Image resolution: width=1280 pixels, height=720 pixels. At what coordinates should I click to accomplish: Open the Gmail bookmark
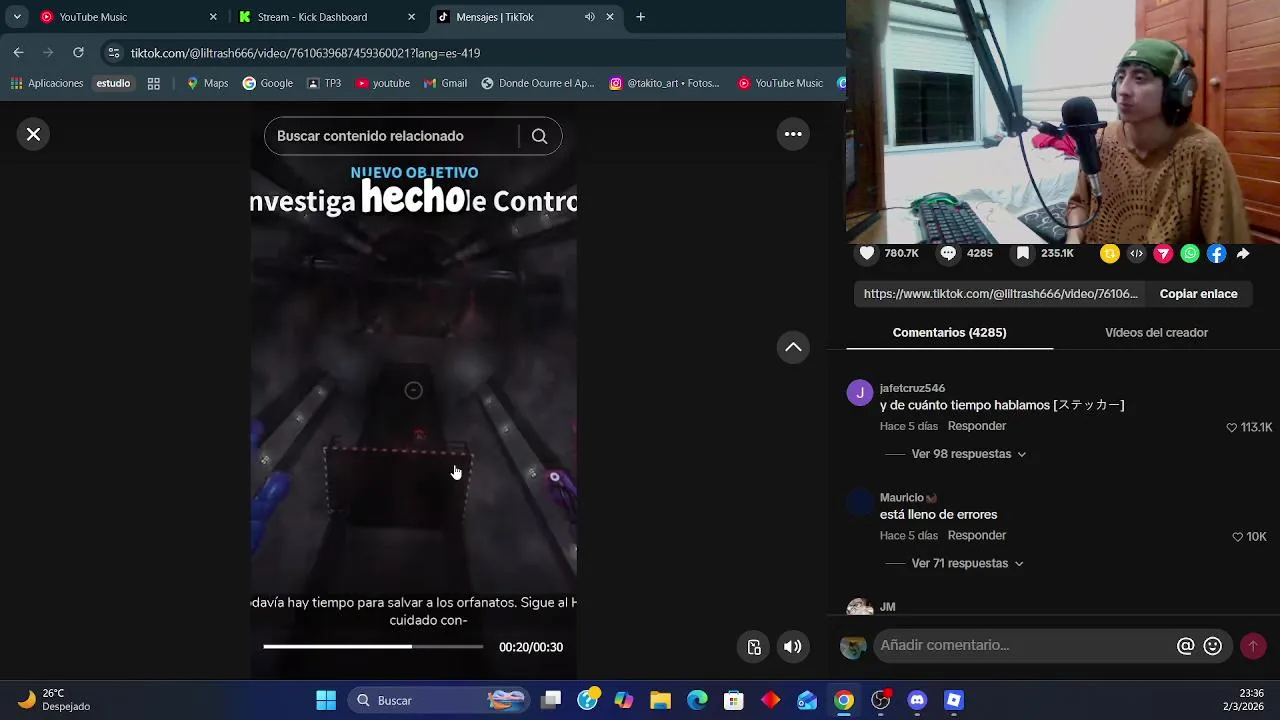[x=445, y=83]
